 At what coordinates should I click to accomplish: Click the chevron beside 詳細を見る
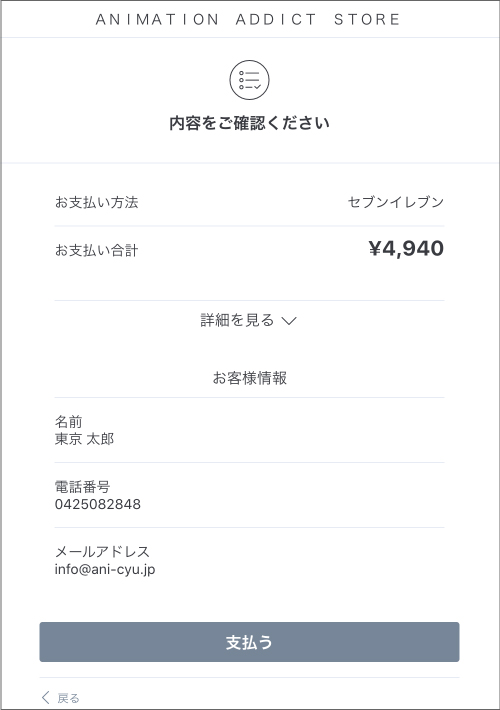click(289, 321)
